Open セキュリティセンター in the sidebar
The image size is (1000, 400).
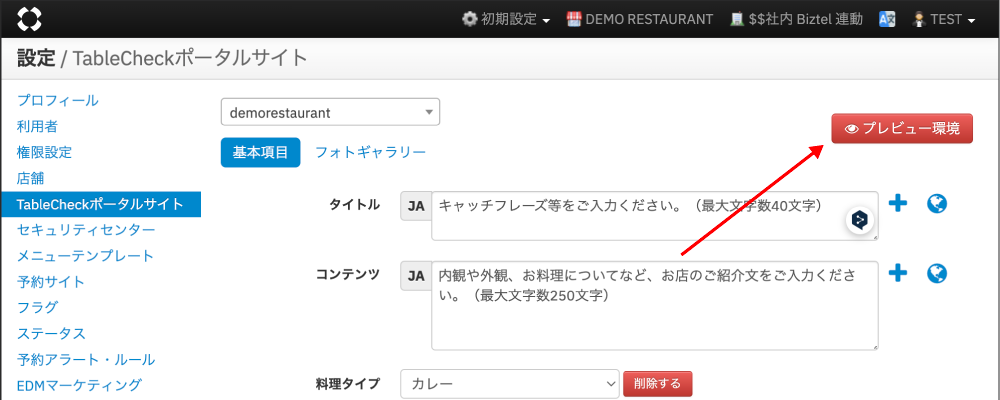coord(86,230)
